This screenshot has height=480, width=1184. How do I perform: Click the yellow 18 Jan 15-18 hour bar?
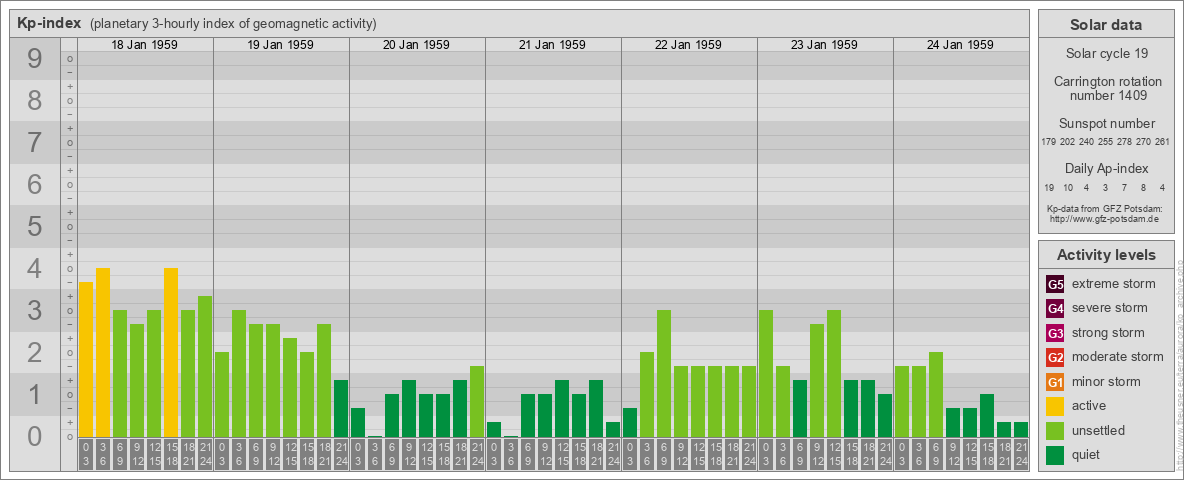[x=171, y=352]
